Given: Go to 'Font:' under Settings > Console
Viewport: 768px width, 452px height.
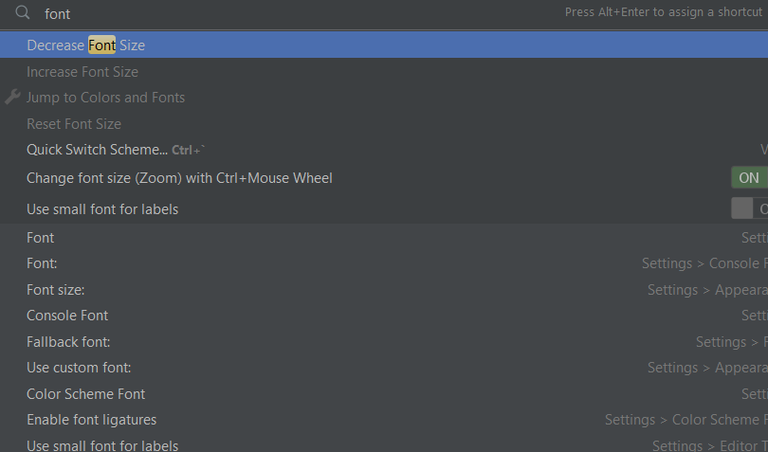Looking at the screenshot, I should (42, 263).
